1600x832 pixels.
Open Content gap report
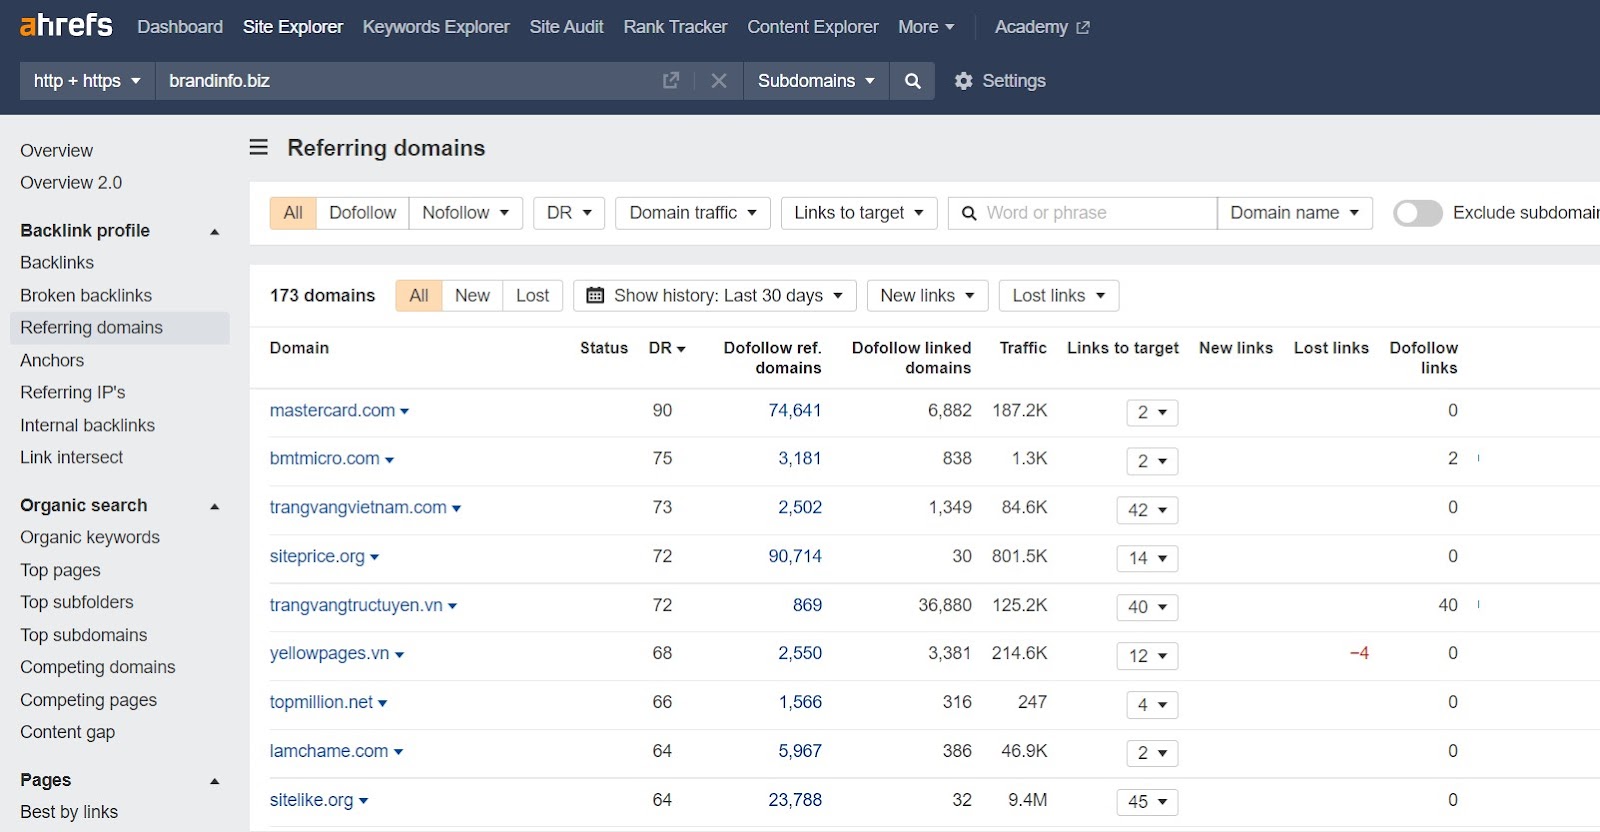click(68, 733)
